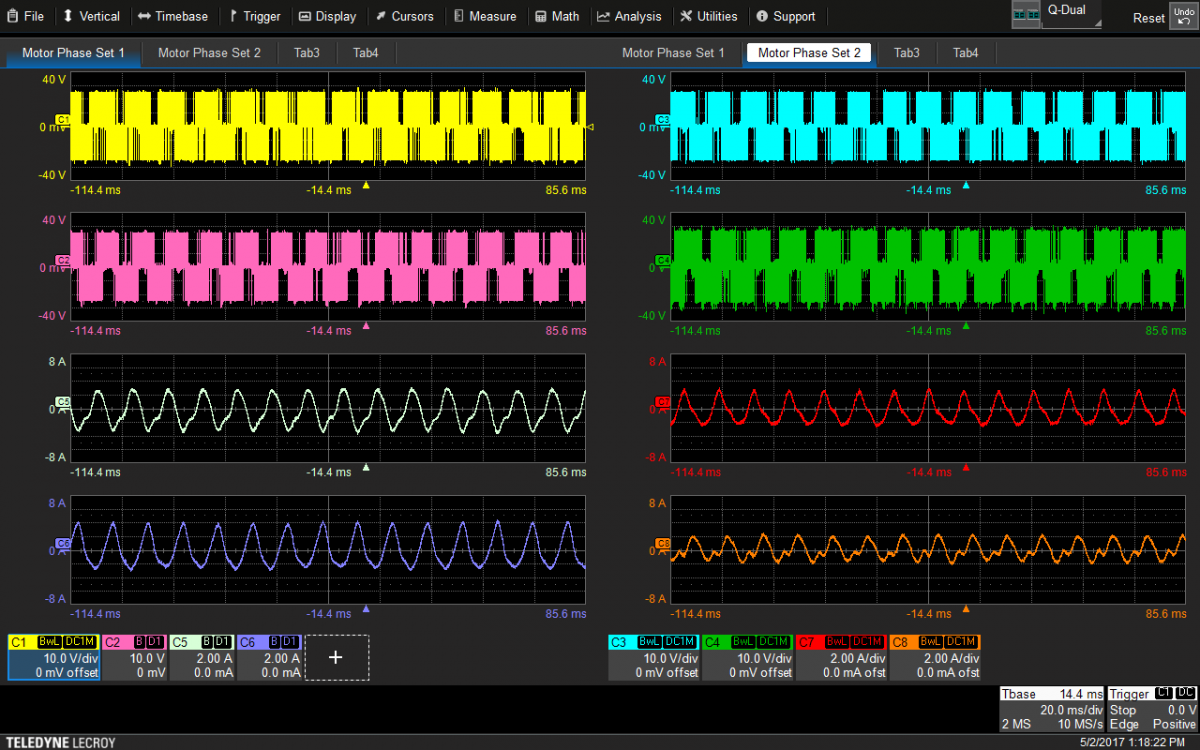Click yellow trigger delay marker below C1 grid
The height and width of the screenshot is (750, 1200).
366,185
